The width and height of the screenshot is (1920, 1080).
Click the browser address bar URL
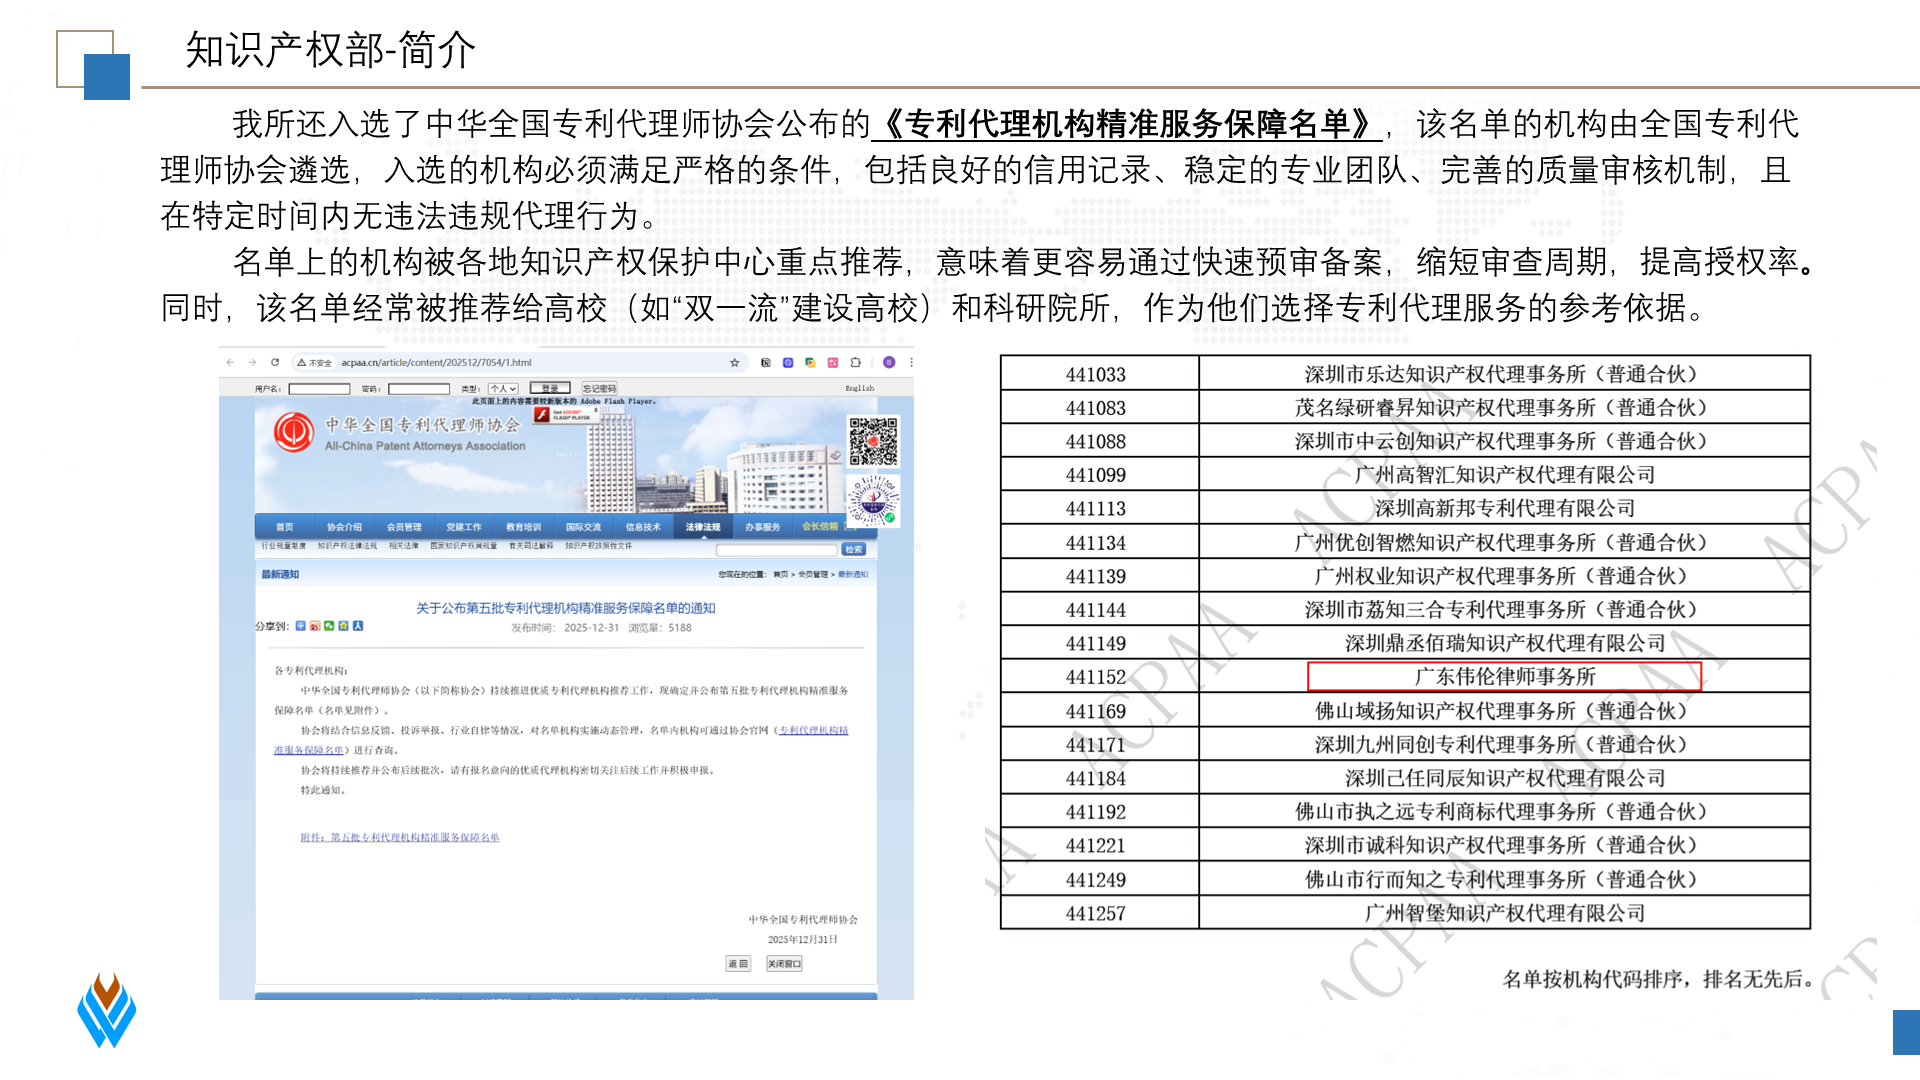436,363
